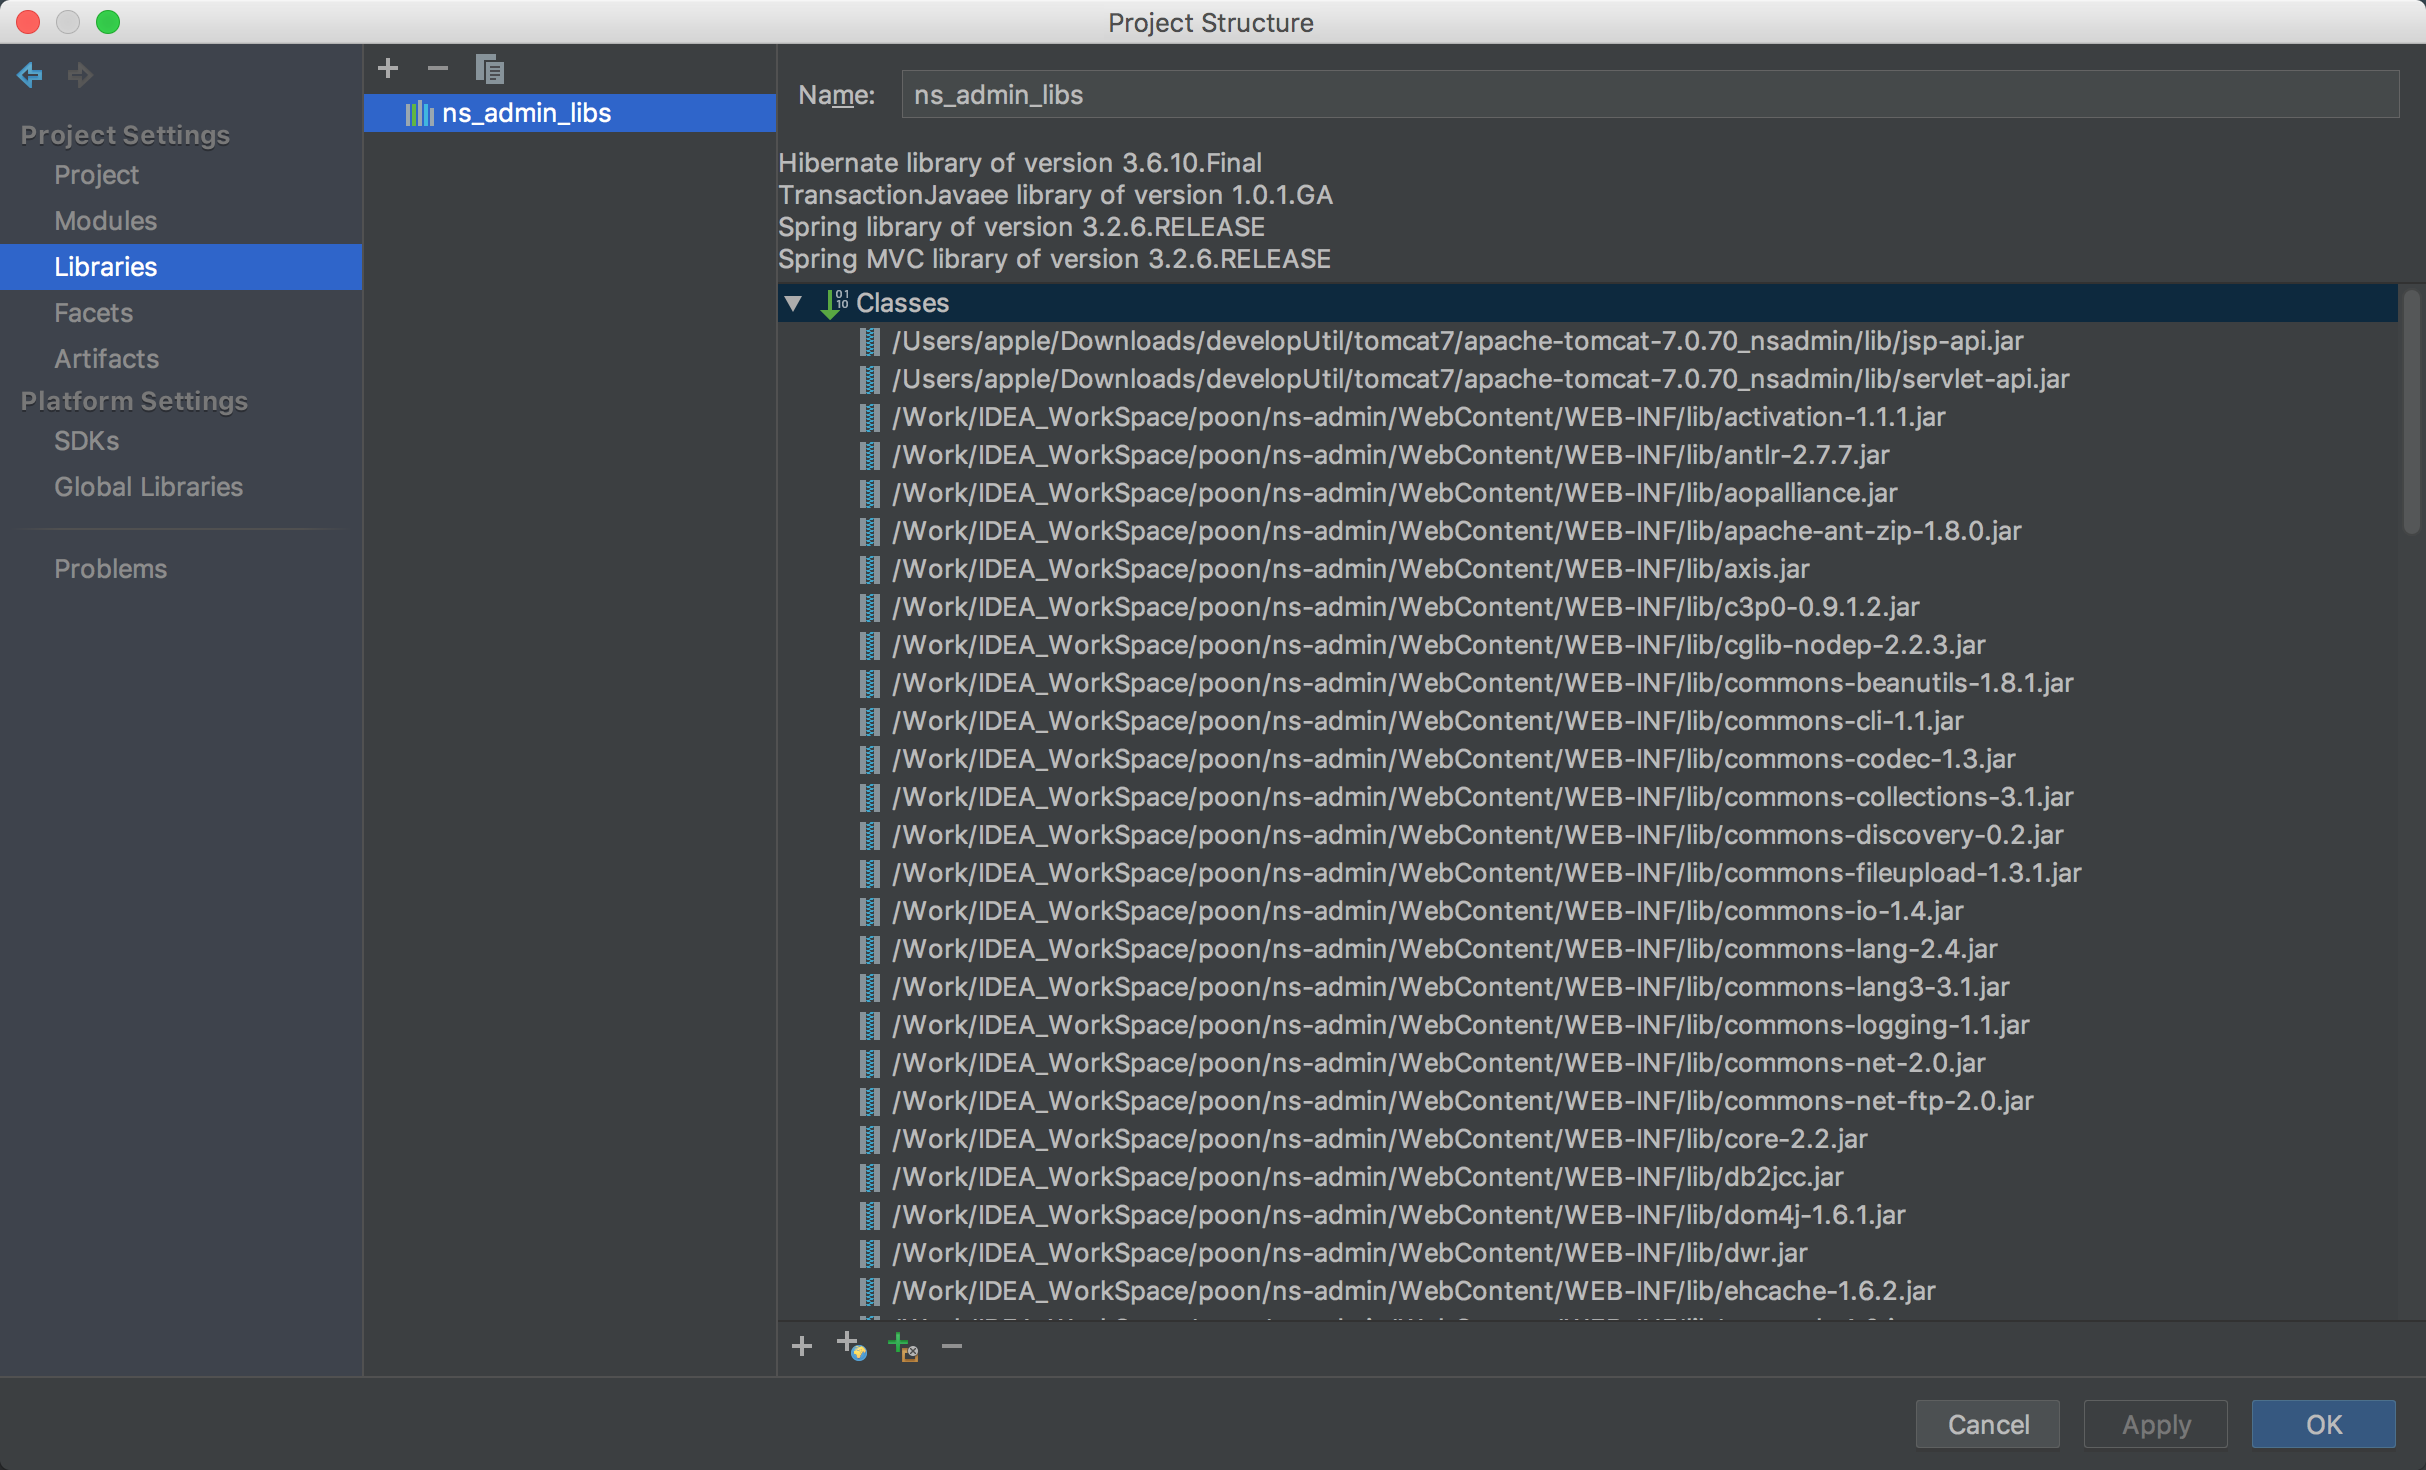The image size is (2426, 1470).
Task: Add a new project library
Action: [388, 68]
